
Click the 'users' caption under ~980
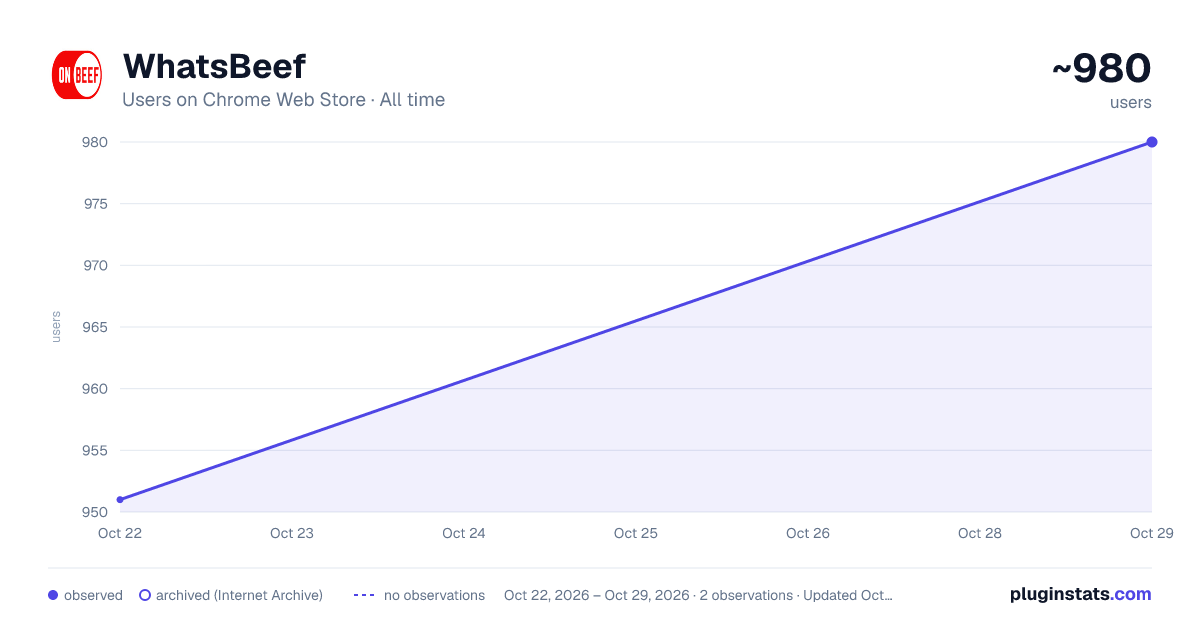[x=1131, y=103]
